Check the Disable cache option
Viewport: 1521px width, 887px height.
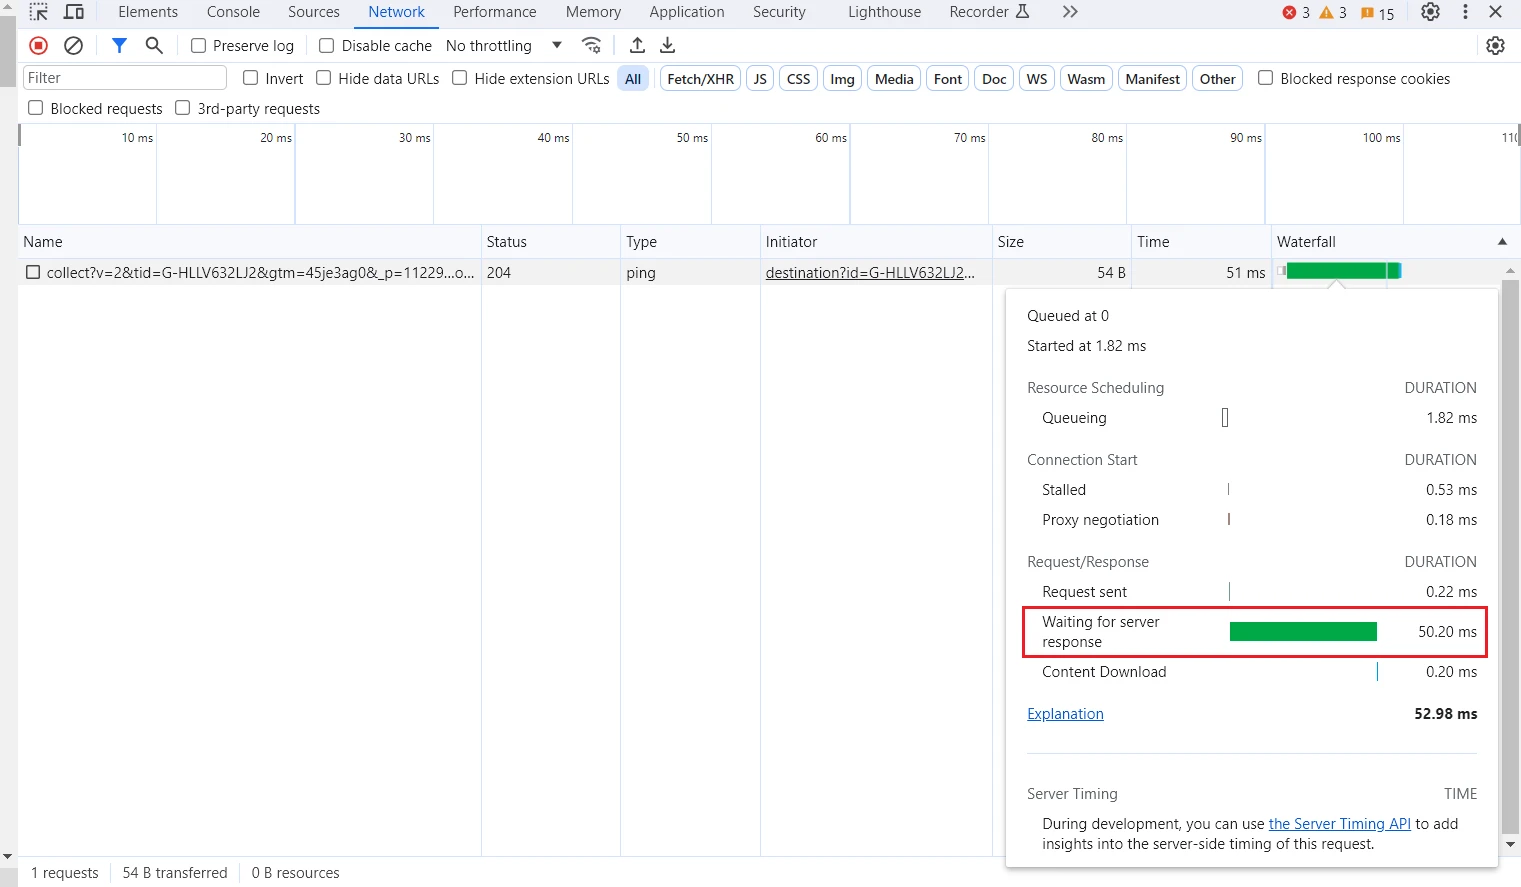(326, 46)
